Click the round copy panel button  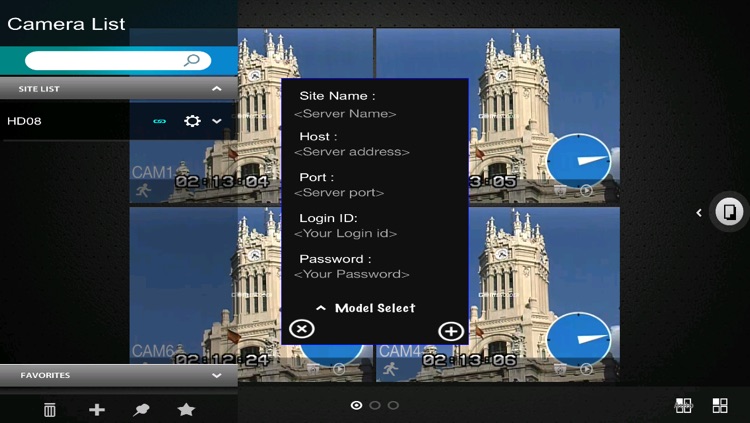coord(729,212)
